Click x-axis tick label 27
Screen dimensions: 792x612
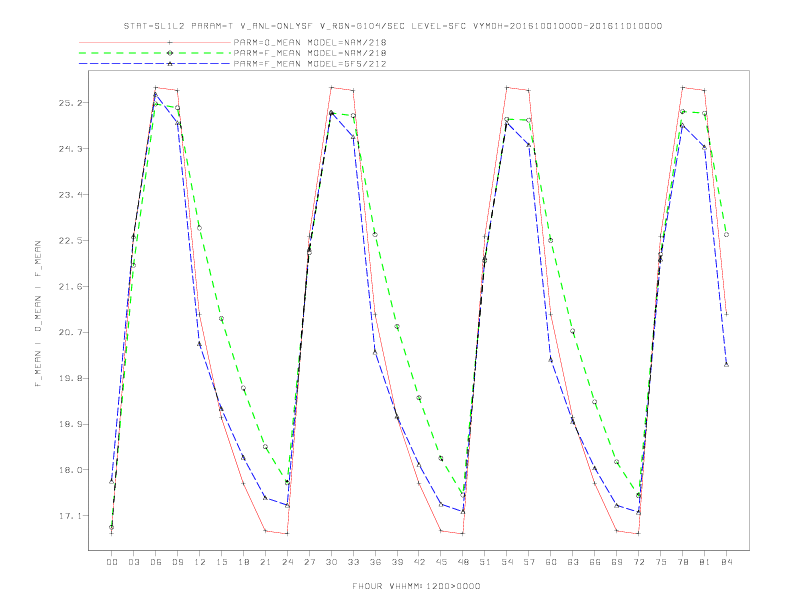coord(310,562)
